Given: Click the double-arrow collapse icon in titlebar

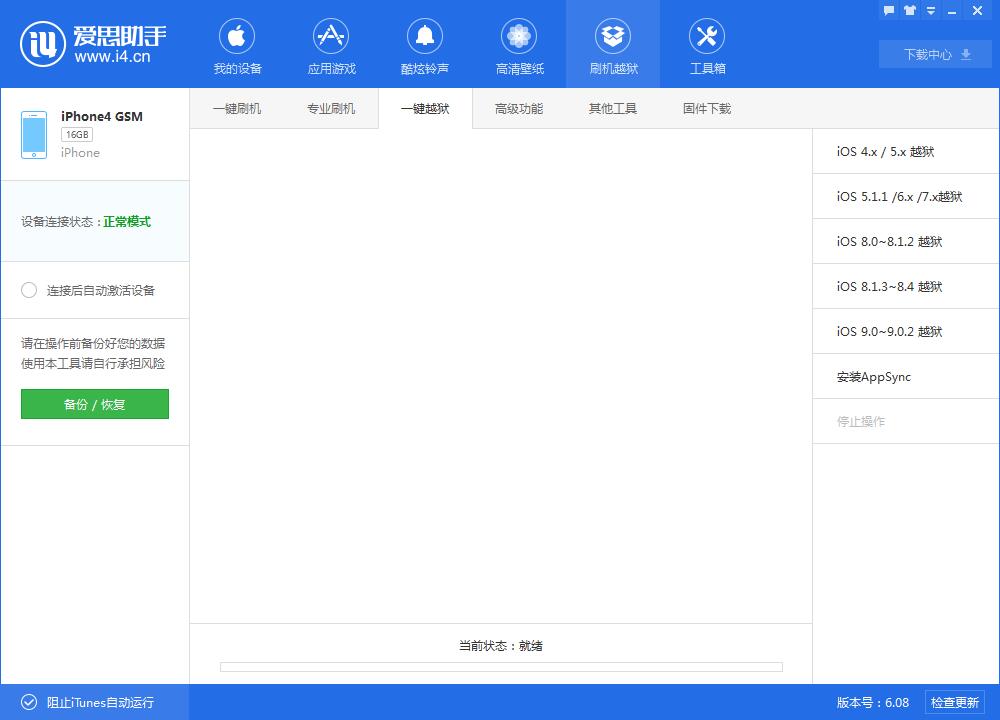Looking at the screenshot, I should coord(930,10).
